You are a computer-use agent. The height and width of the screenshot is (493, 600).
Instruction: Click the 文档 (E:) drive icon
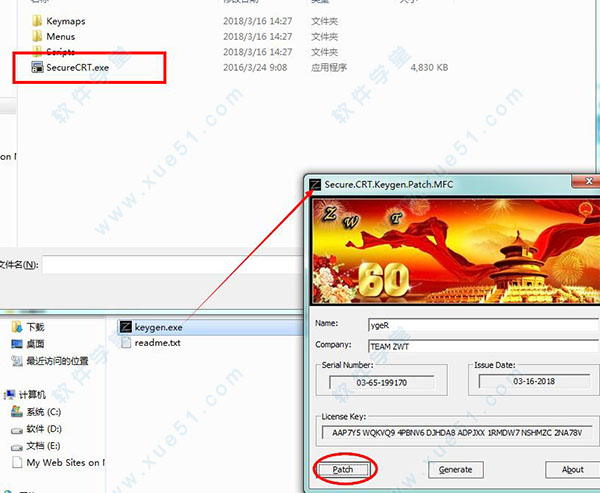point(17,447)
